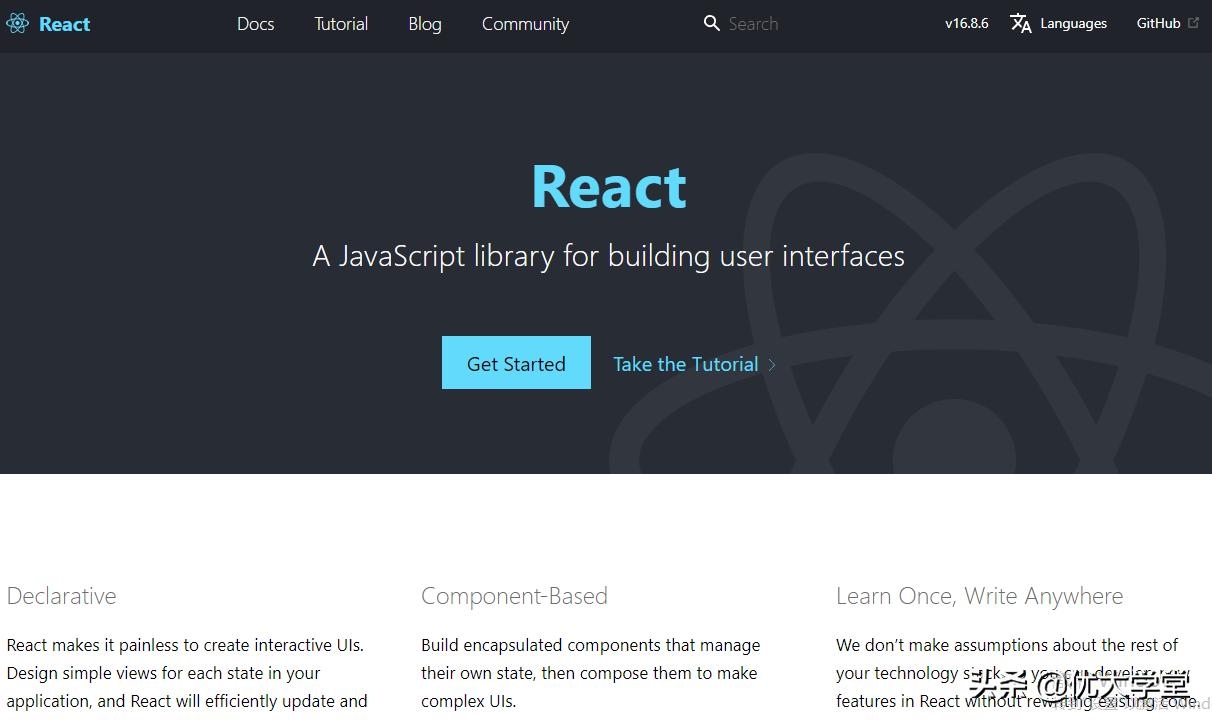Click the chevron after Take the Tutorial
Screen dimensions: 1212x722
pyautogui.click(x=772, y=365)
